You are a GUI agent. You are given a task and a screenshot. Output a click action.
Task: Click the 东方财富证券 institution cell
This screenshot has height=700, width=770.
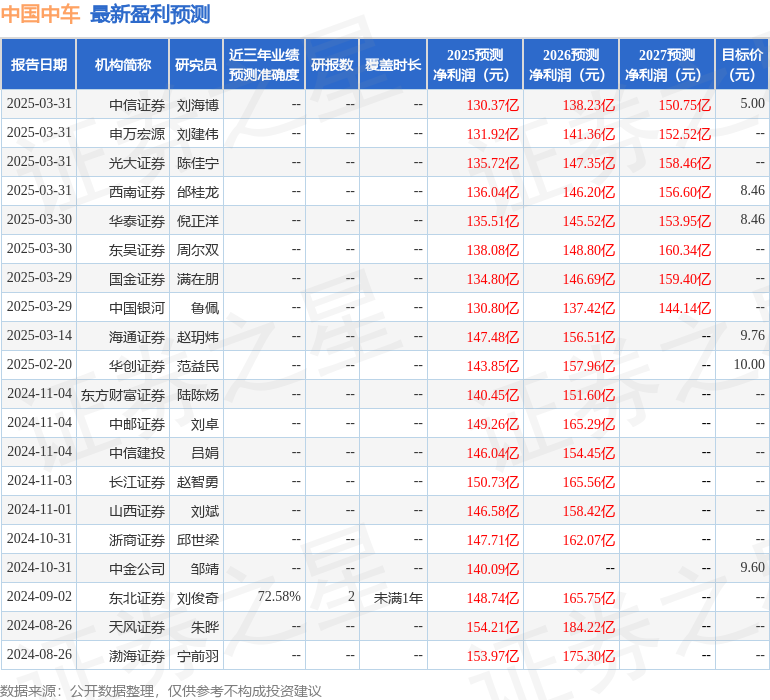pyautogui.click(x=123, y=395)
